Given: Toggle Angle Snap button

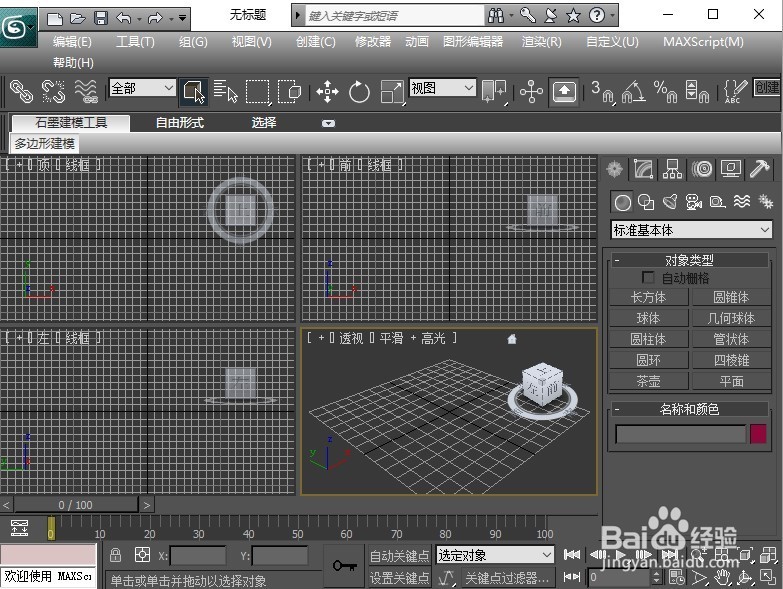Looking at the screenshot, I should click(x=633, y=92).
